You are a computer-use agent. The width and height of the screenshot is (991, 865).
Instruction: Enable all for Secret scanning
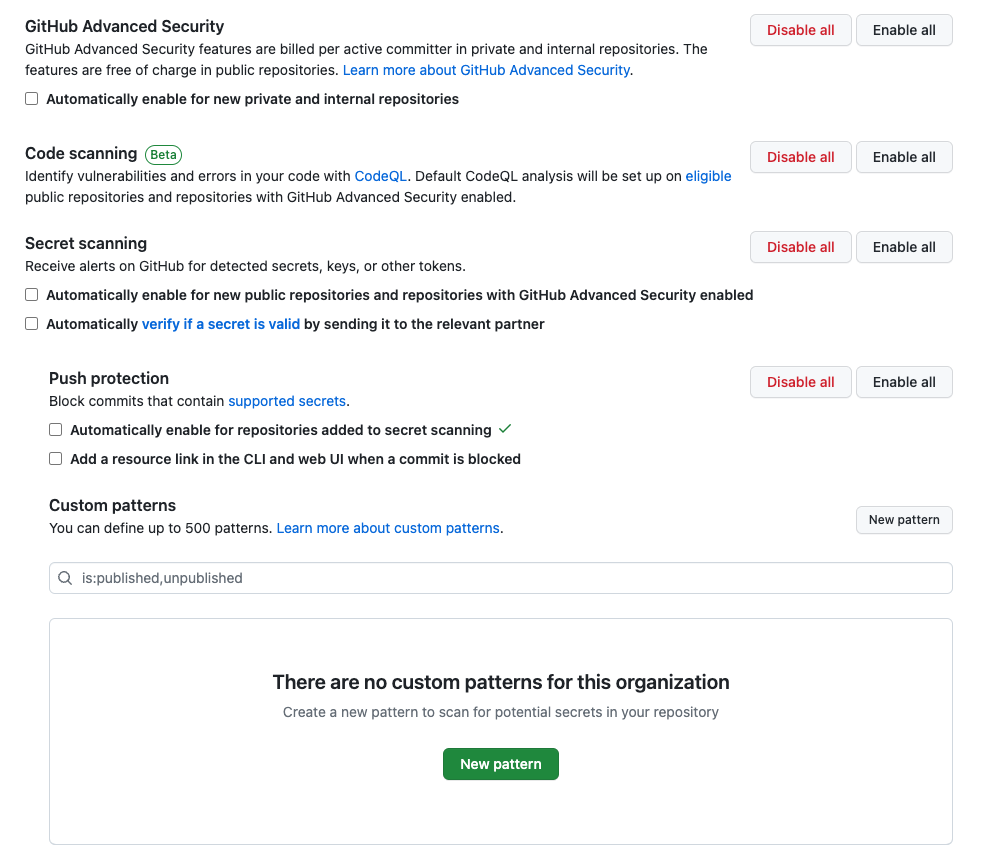pyautogui.click(x=904, y=247)
